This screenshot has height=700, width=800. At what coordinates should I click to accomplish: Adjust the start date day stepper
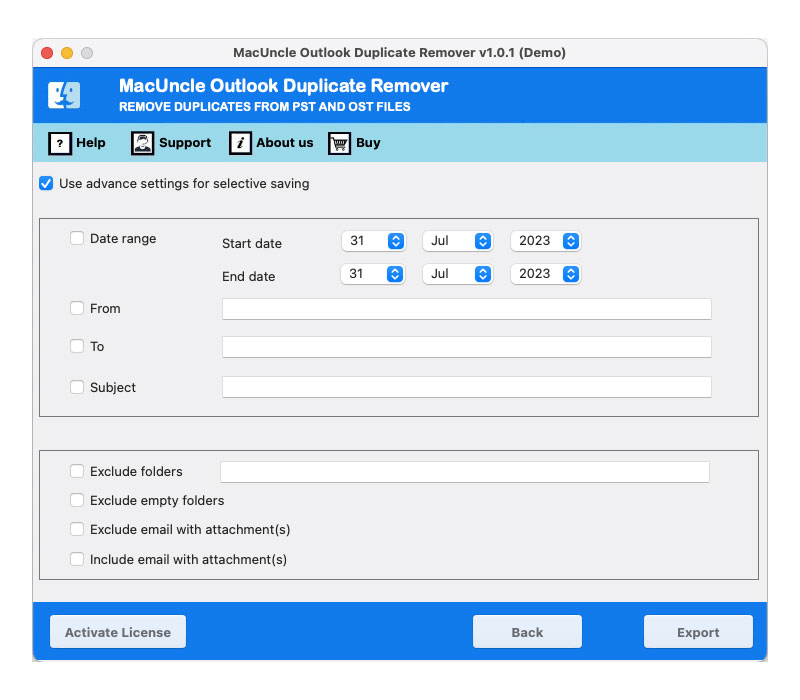click(397, 240)
